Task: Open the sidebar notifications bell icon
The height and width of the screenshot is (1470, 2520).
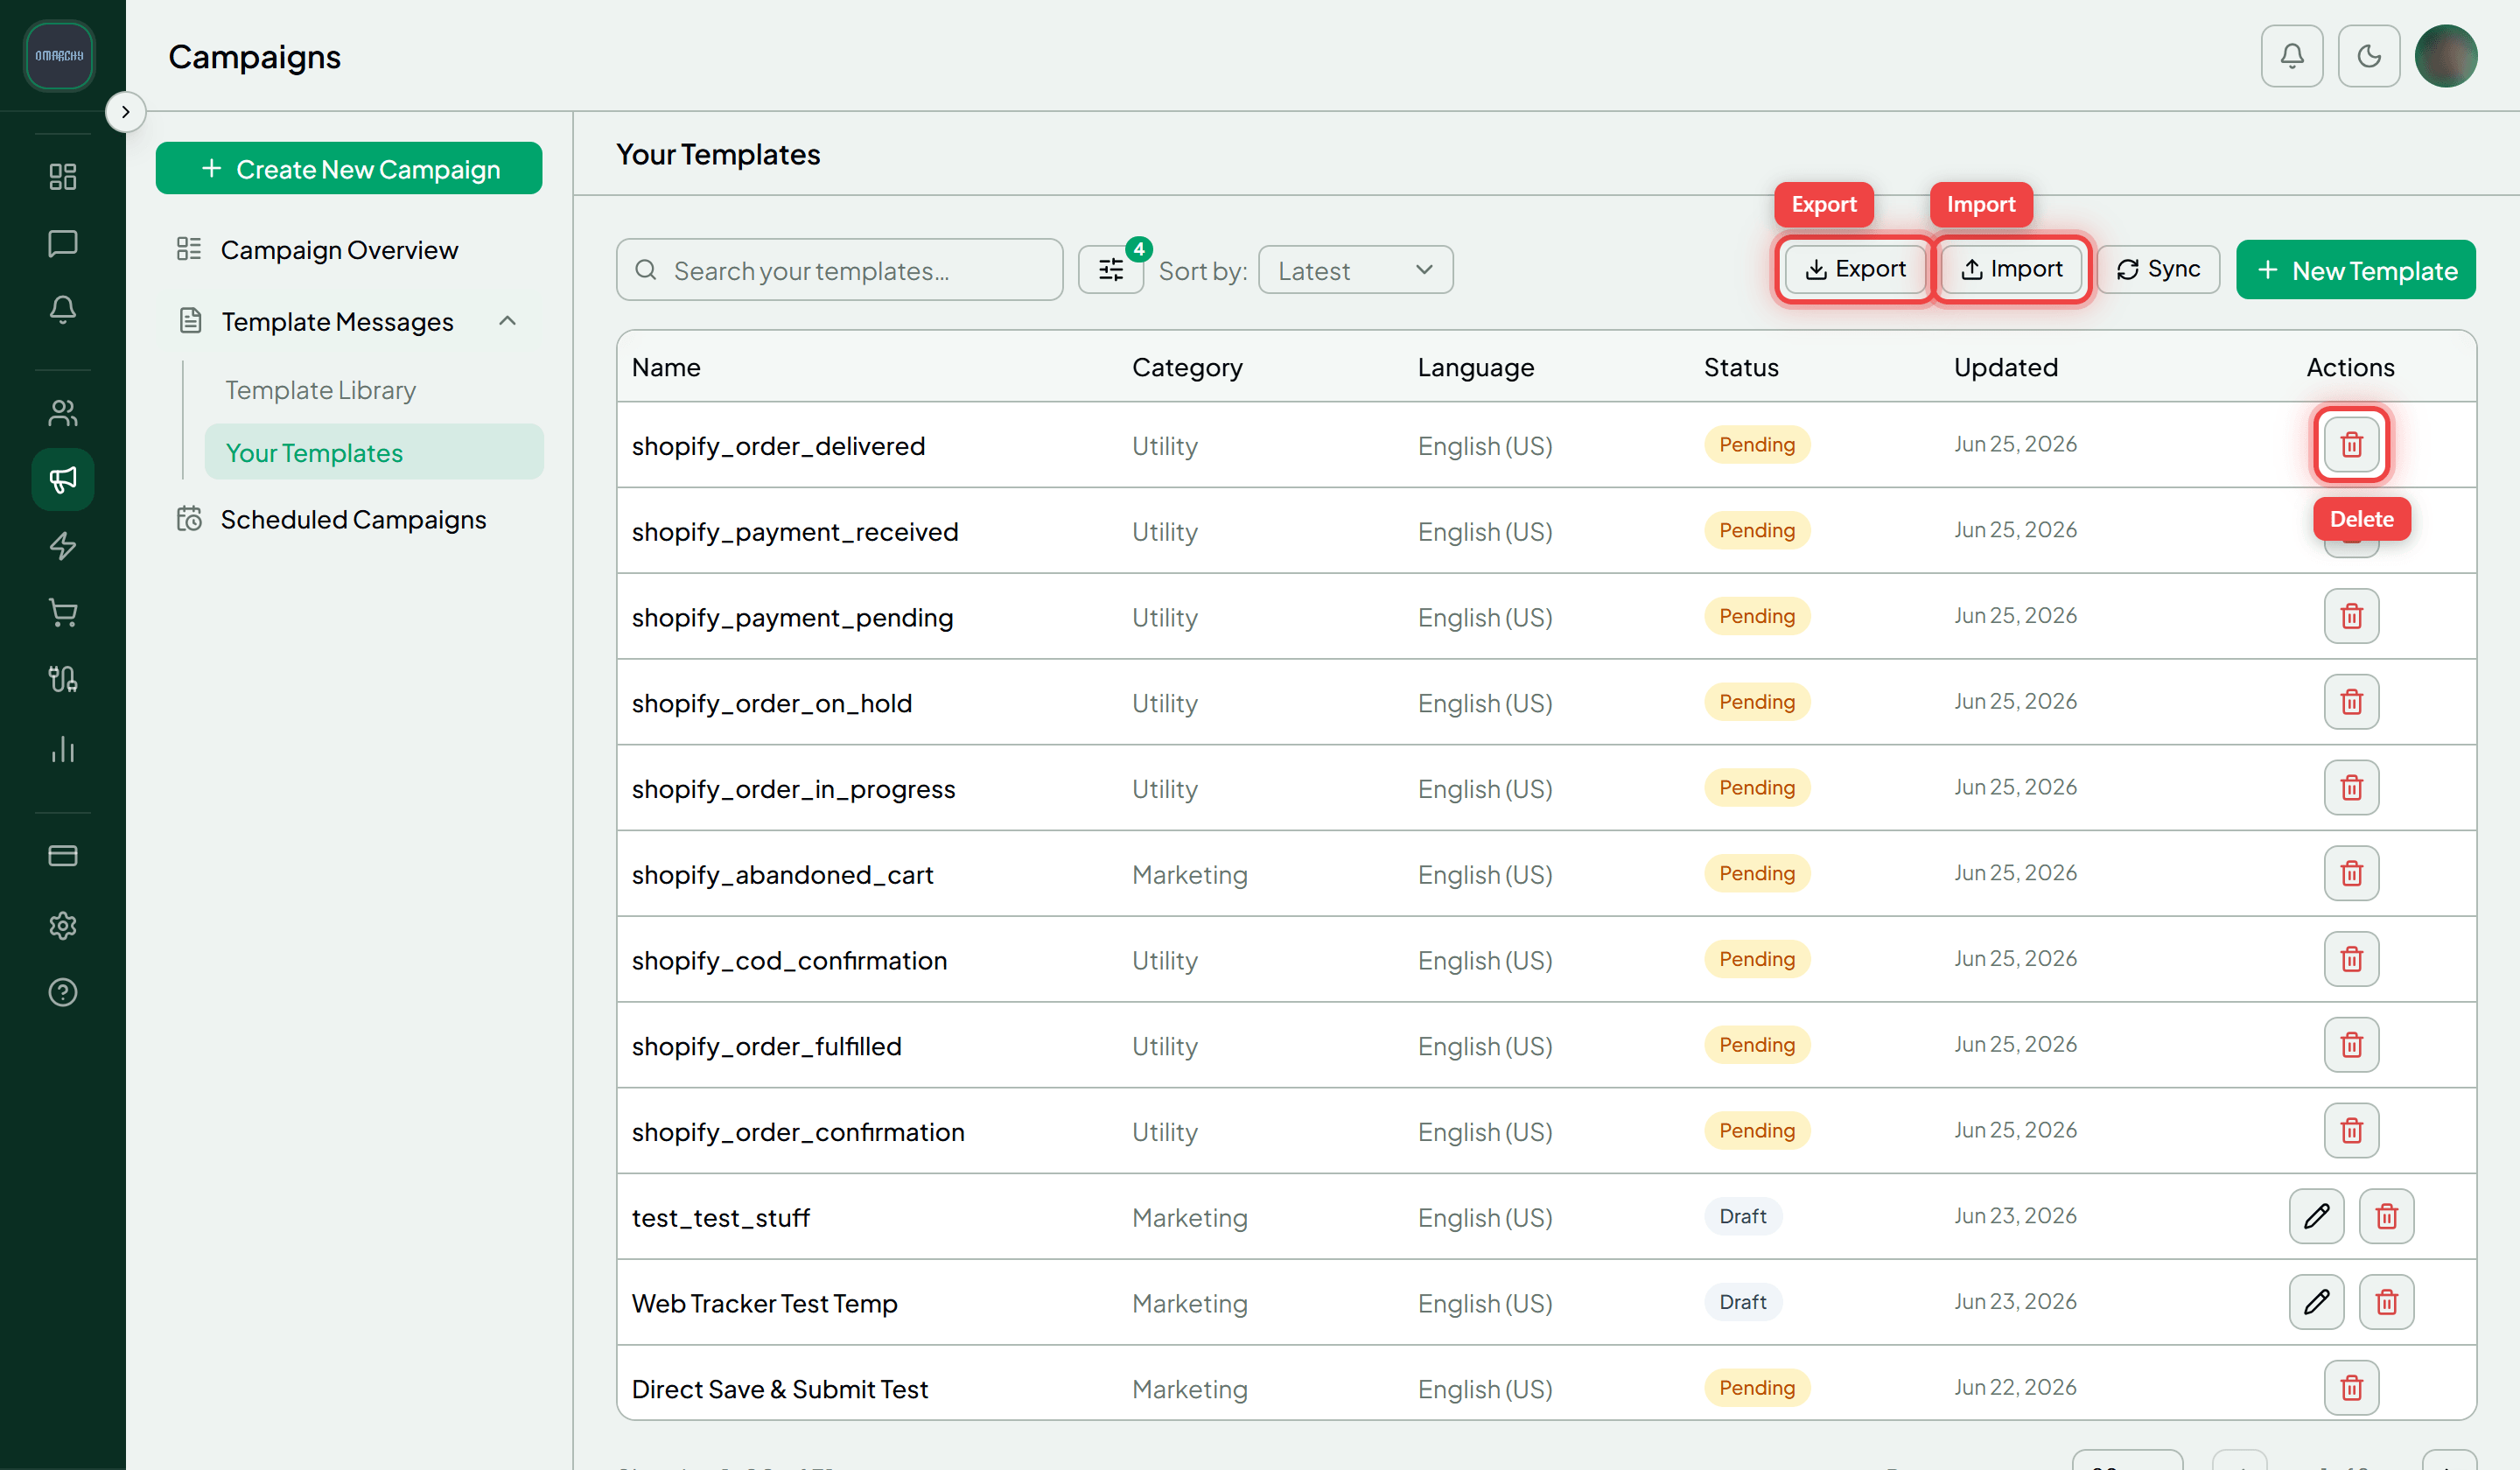Action: (x=63, y=310)
